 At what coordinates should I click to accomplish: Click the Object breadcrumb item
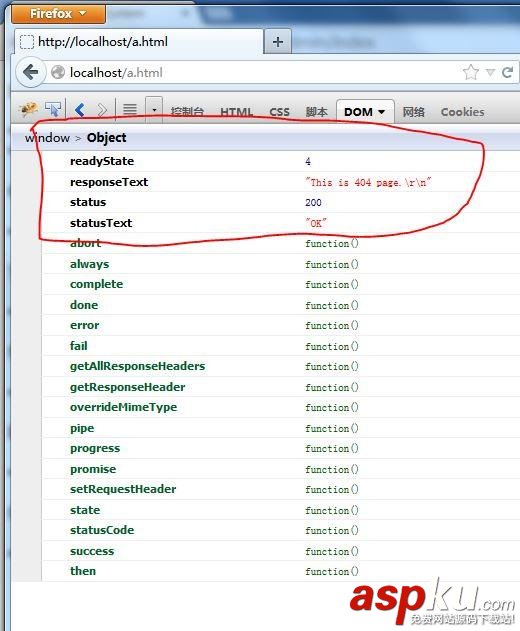coord(107,138)
